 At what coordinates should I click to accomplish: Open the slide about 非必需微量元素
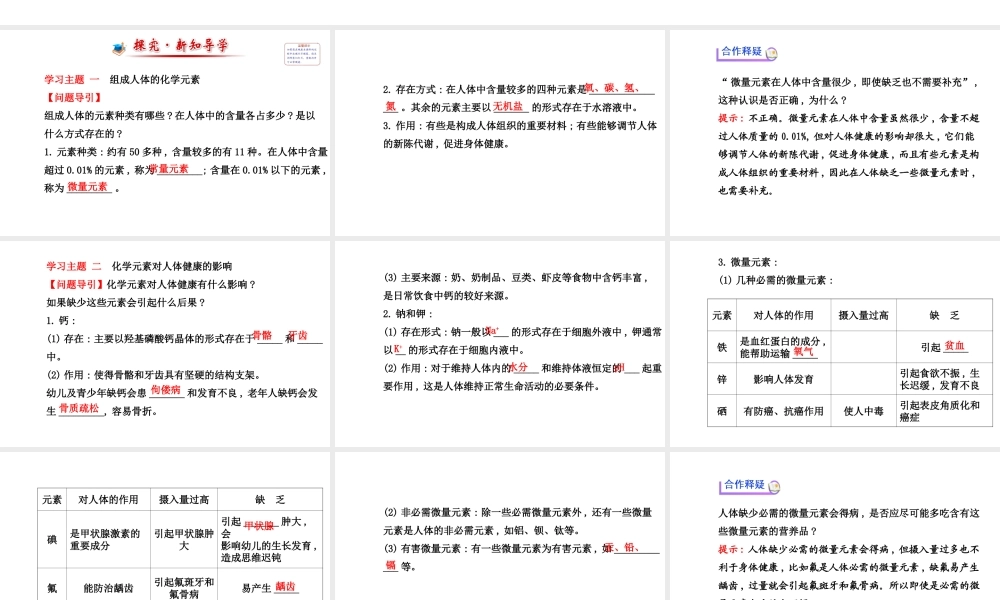point(500,526)
